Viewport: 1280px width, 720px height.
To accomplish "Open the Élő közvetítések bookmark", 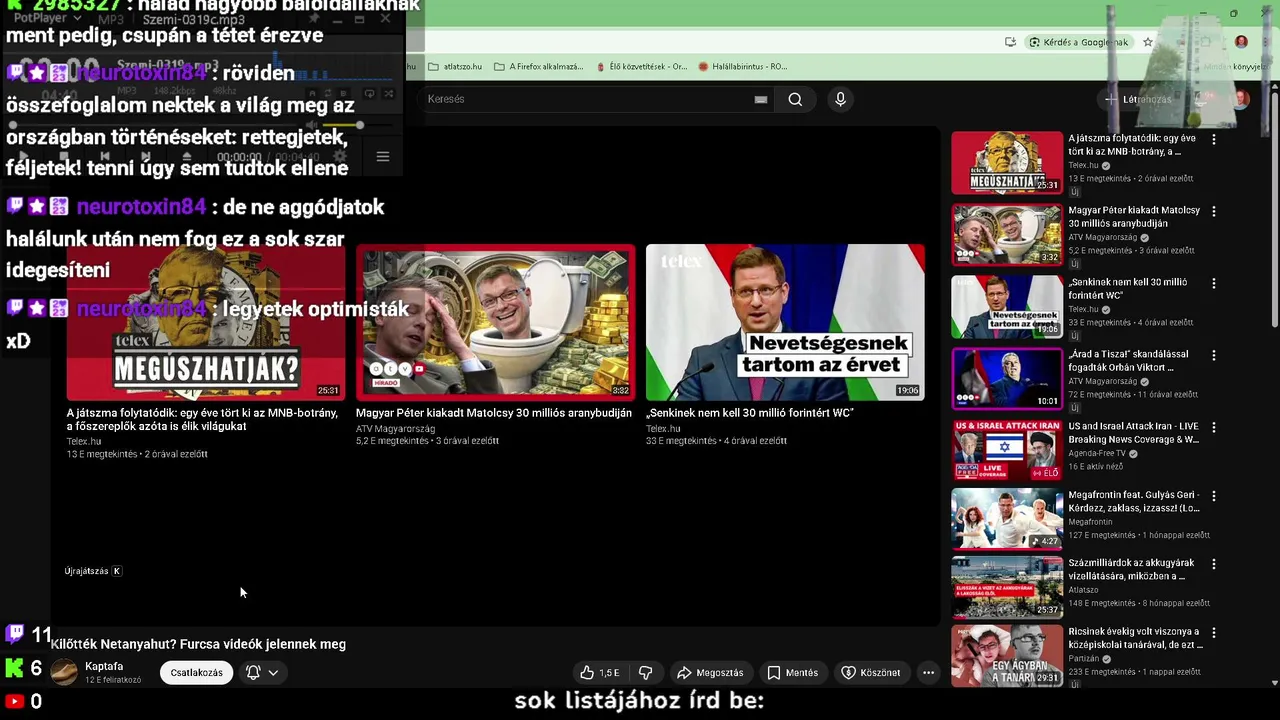I will pyautogui.click(x=642, y=67).
